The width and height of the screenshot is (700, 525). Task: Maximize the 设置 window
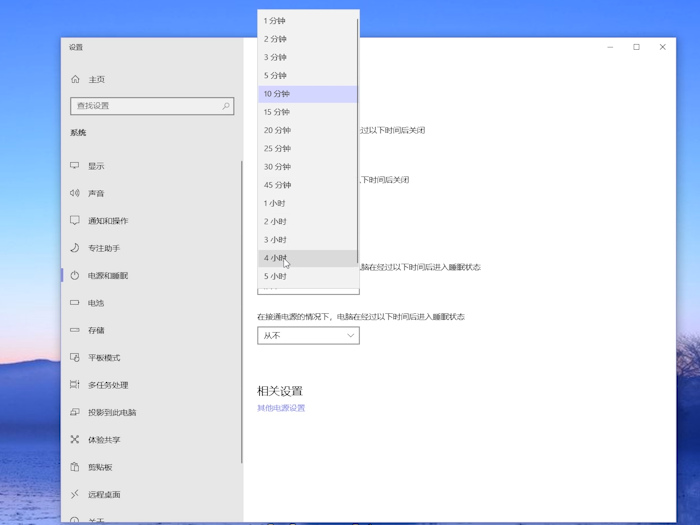coord(637,47)
